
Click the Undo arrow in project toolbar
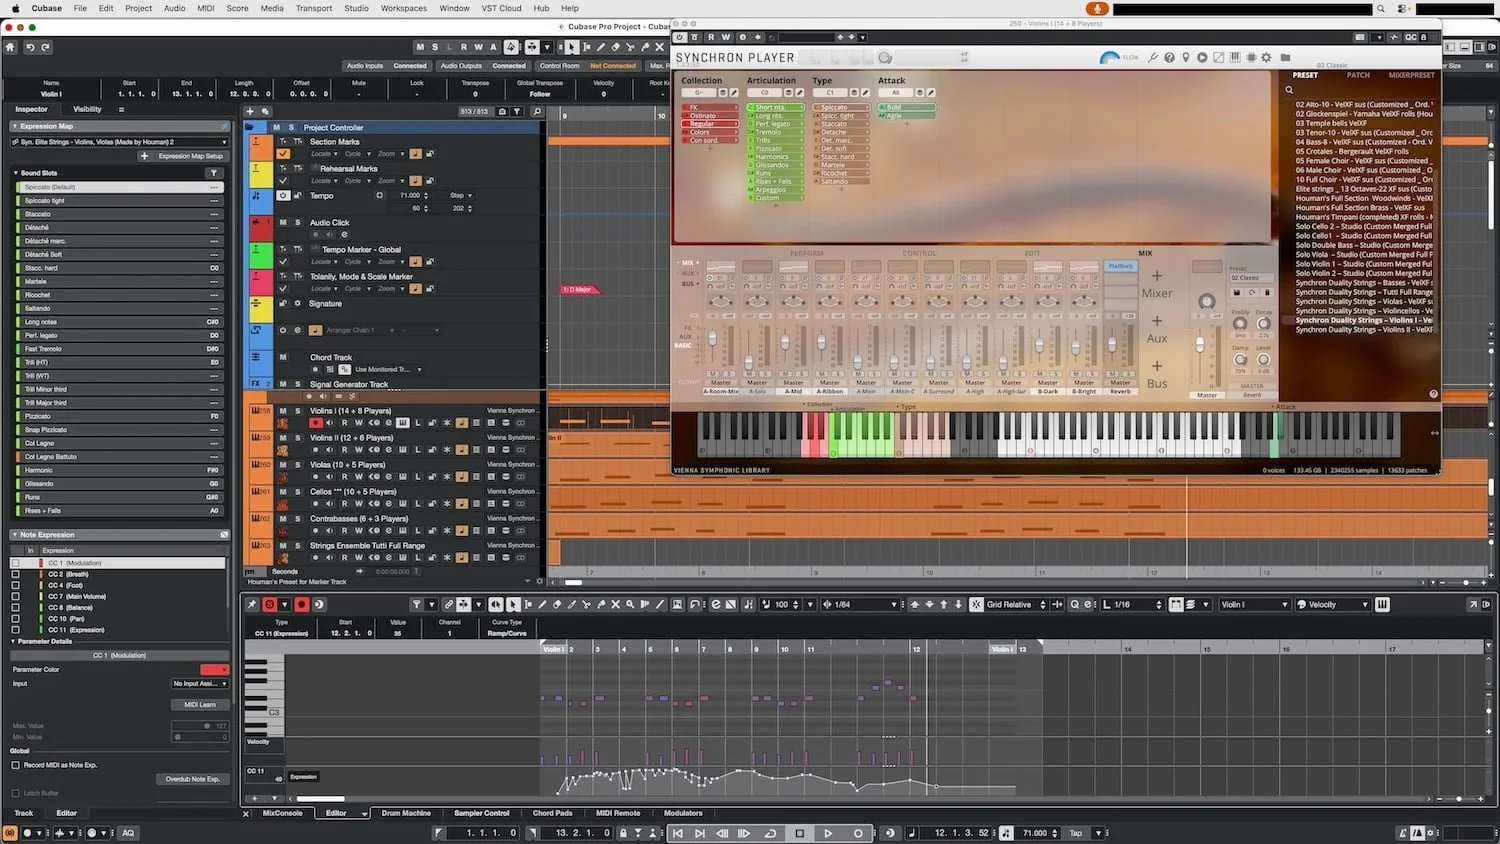click(x=30, y=47)
